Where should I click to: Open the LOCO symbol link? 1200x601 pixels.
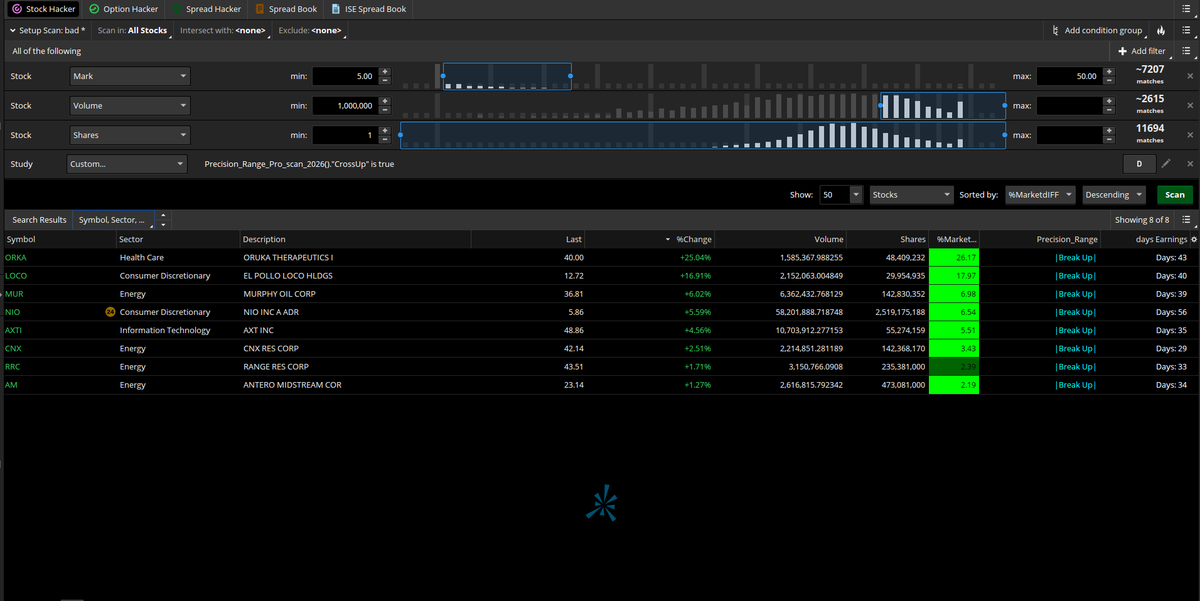(16, 276)
